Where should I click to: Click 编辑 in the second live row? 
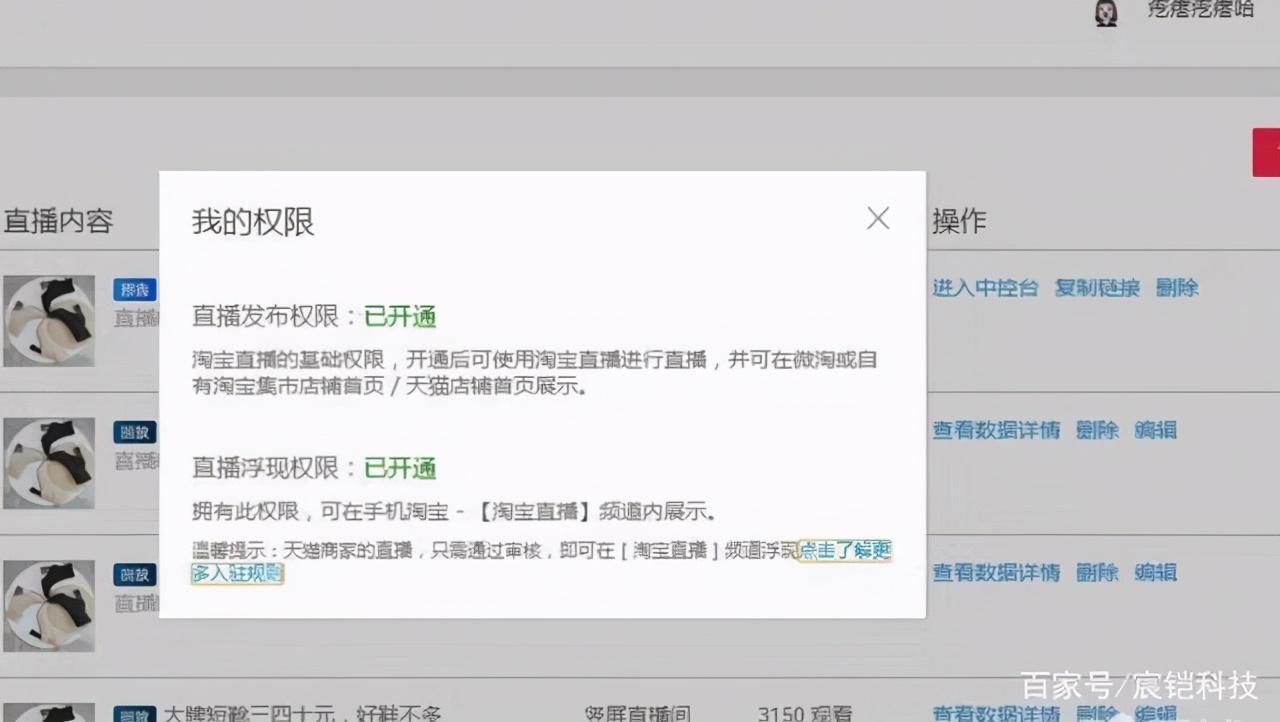click(1155, 430)
